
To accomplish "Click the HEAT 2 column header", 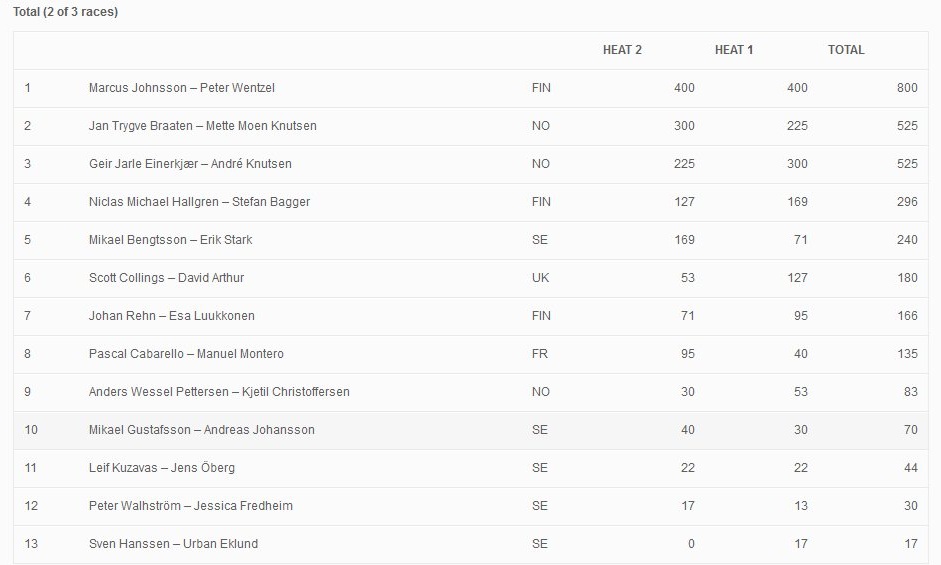I will 622,50.
